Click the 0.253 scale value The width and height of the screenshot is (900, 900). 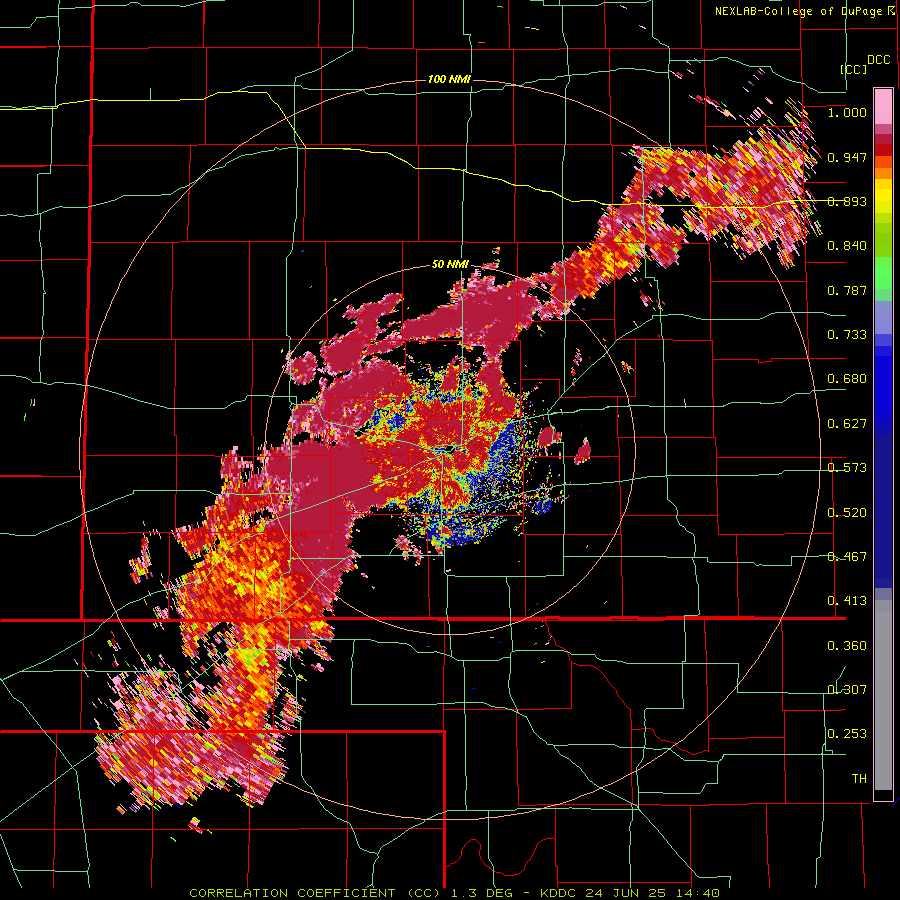click(847, 734)
